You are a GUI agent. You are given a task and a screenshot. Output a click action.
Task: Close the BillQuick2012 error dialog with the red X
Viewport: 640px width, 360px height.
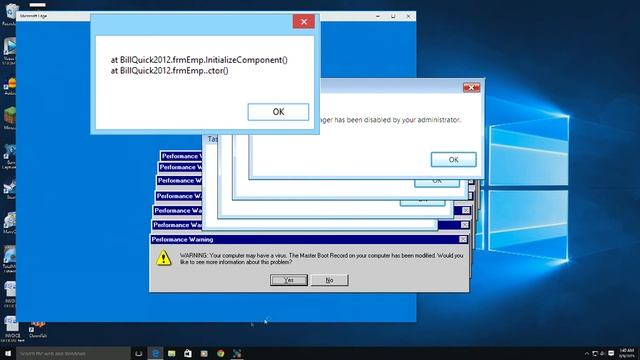pyautogui.click(x=304, y=22)
